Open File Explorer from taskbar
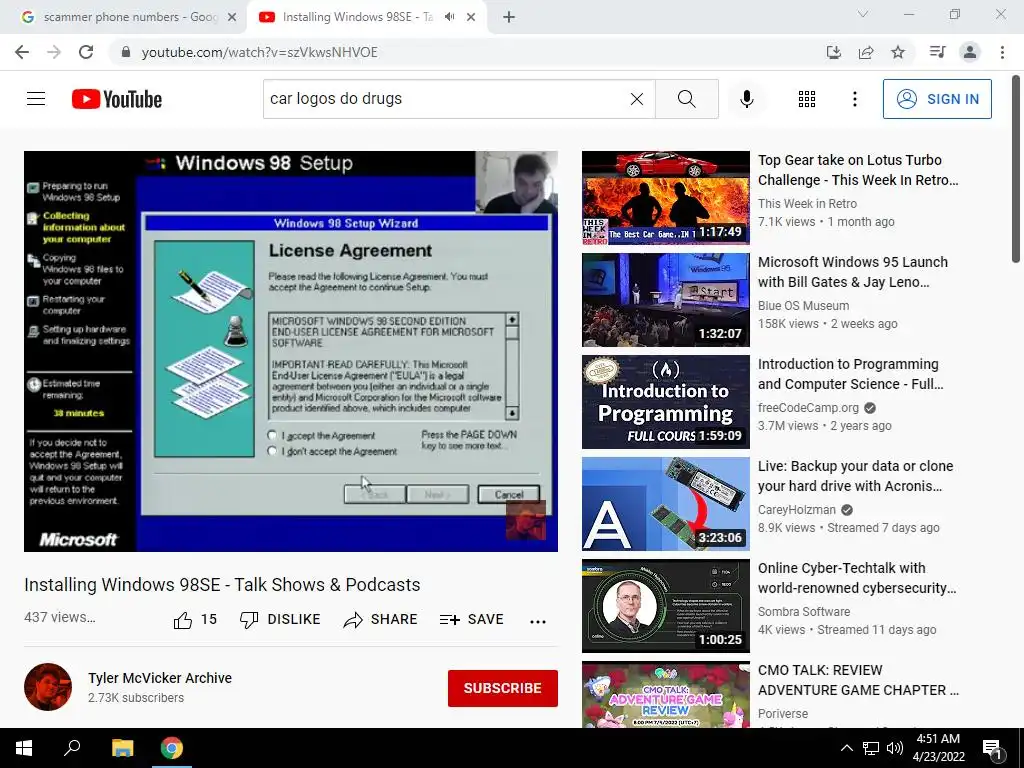 (122, 748)
